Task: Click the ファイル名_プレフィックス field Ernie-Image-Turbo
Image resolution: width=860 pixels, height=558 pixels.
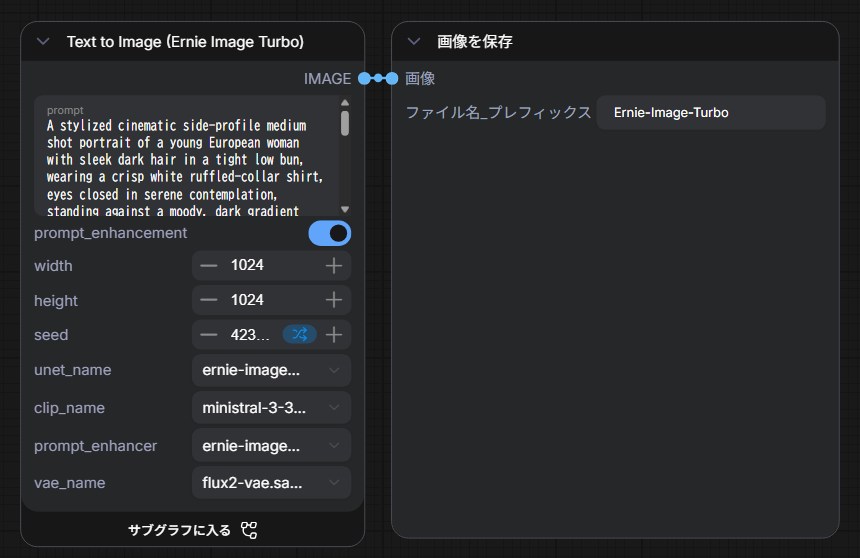Action: (711, 112)
